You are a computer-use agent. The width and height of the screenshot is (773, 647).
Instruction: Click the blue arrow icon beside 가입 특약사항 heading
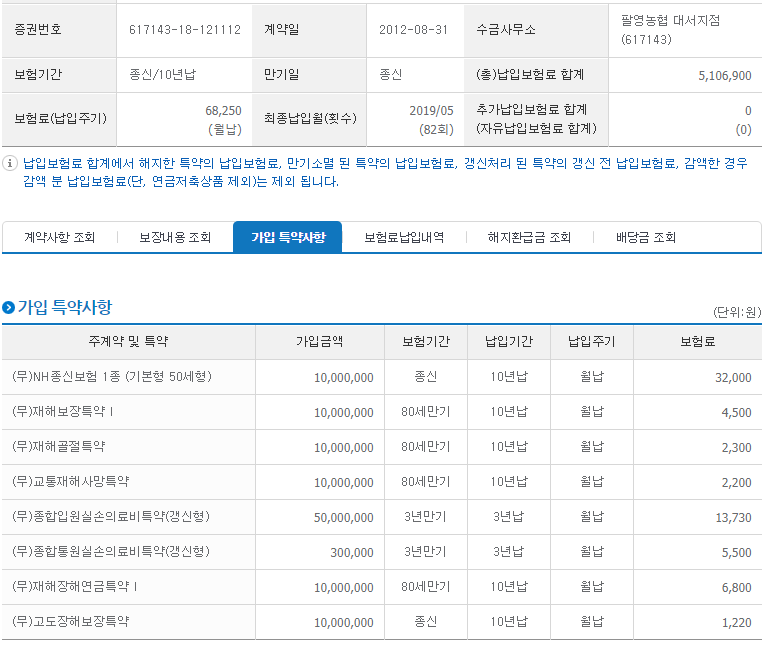coord(8,308)
